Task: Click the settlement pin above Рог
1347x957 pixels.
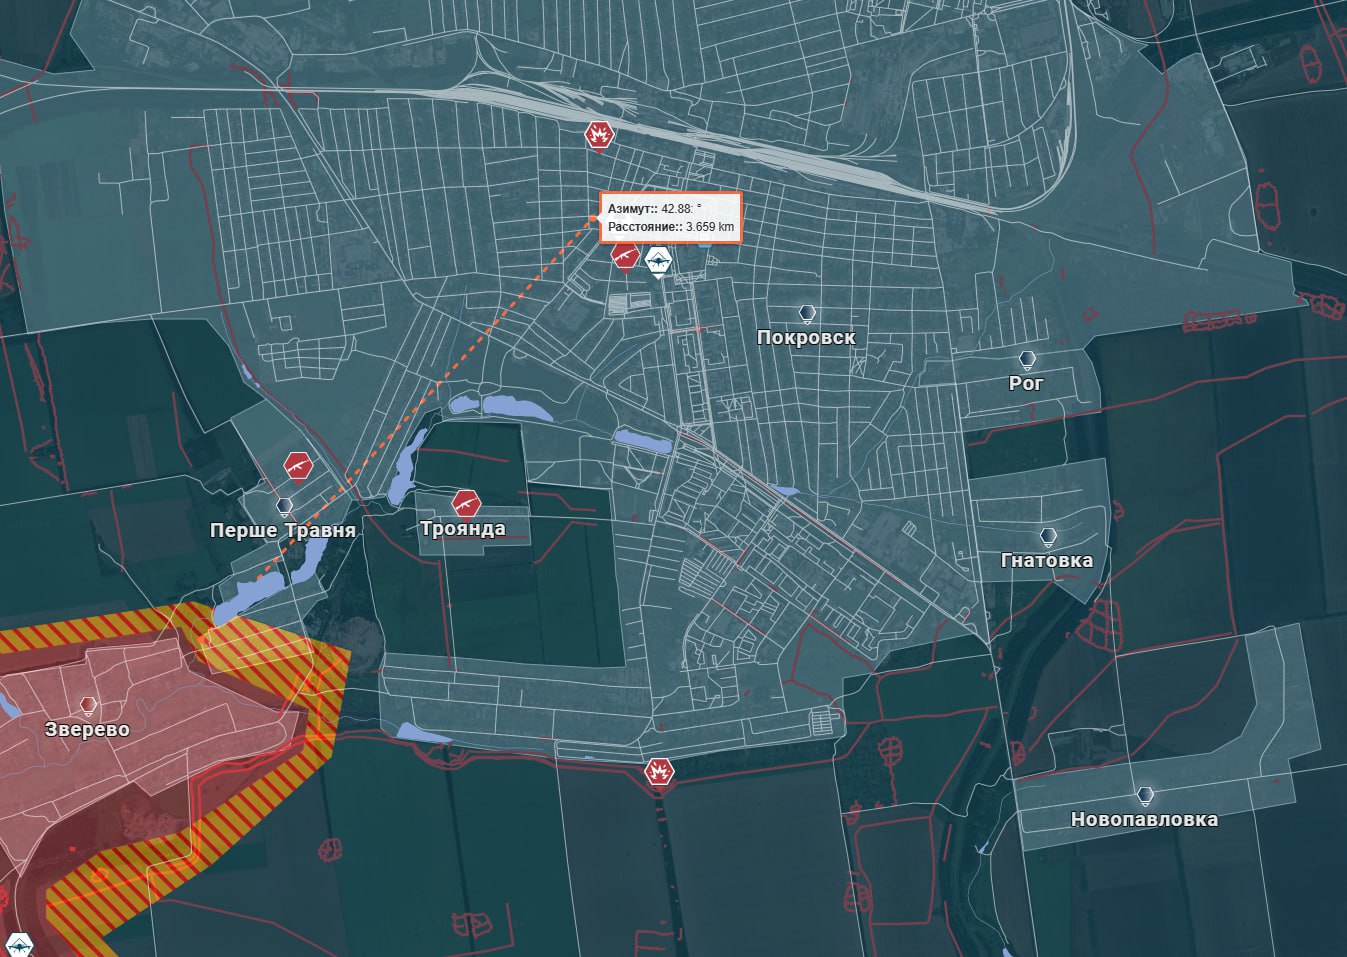Action: (1026, 360)
